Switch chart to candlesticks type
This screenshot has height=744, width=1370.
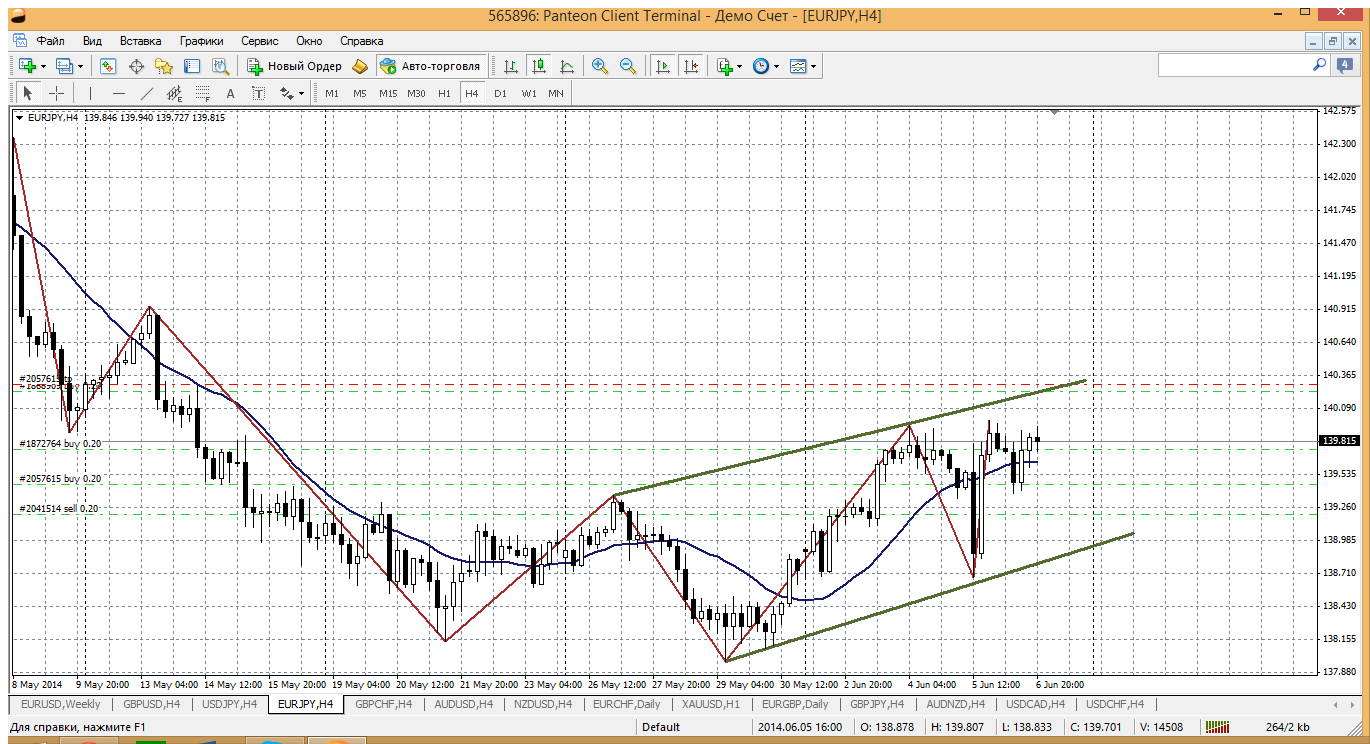pyautogui.click(x=539, y=66)
